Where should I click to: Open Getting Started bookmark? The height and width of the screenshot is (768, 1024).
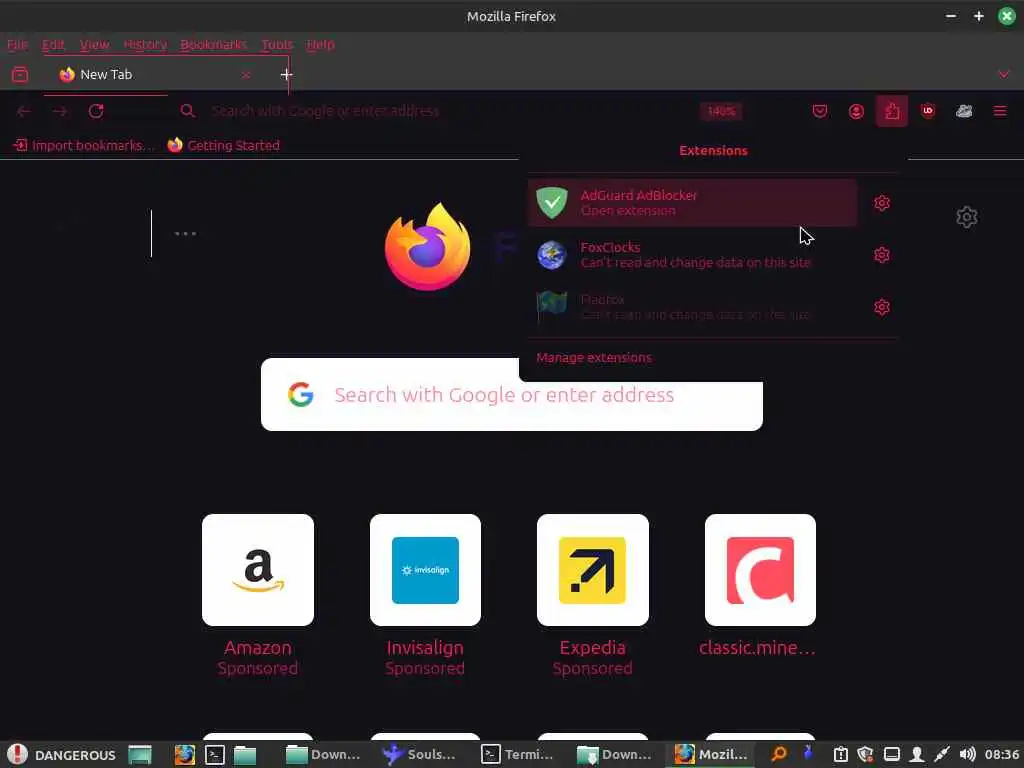pyautogui.click(x=223, y=145)
